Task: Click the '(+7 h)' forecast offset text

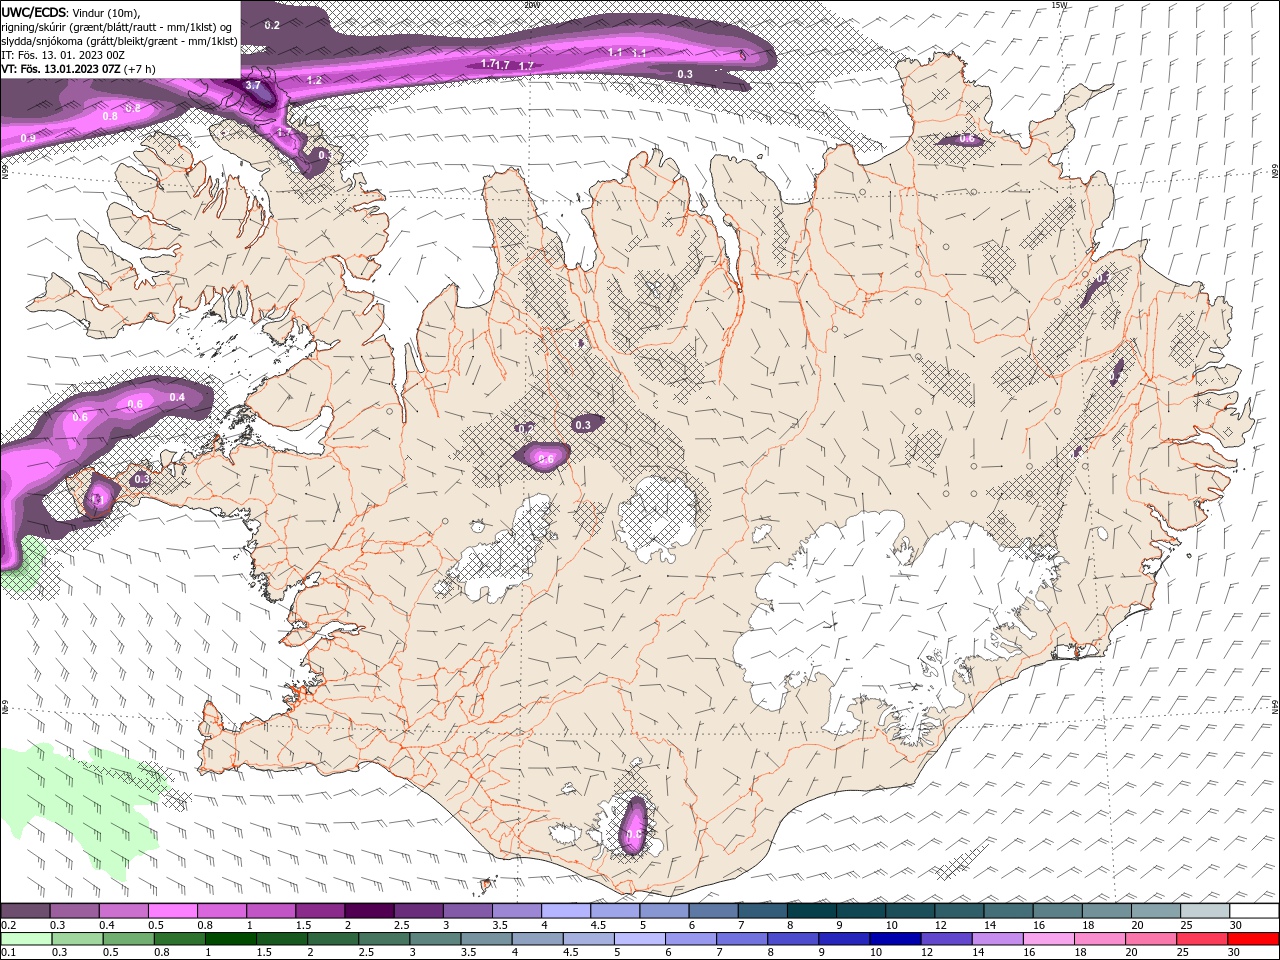Action: tap(141, 69)
